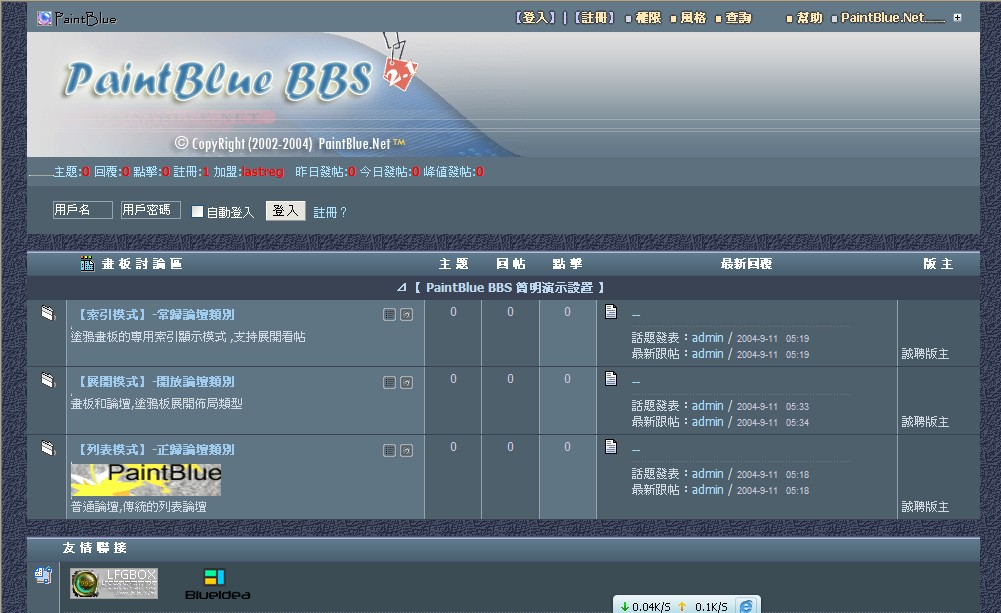Click the folder icon of 【列表模式】 forum
This screenshot has height=613, width=1001.
pos(48,448)
